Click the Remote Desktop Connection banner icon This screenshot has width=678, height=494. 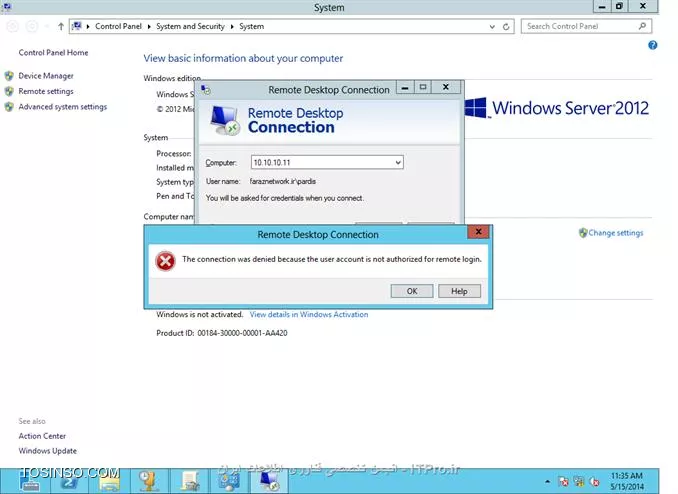coord(225,120)
